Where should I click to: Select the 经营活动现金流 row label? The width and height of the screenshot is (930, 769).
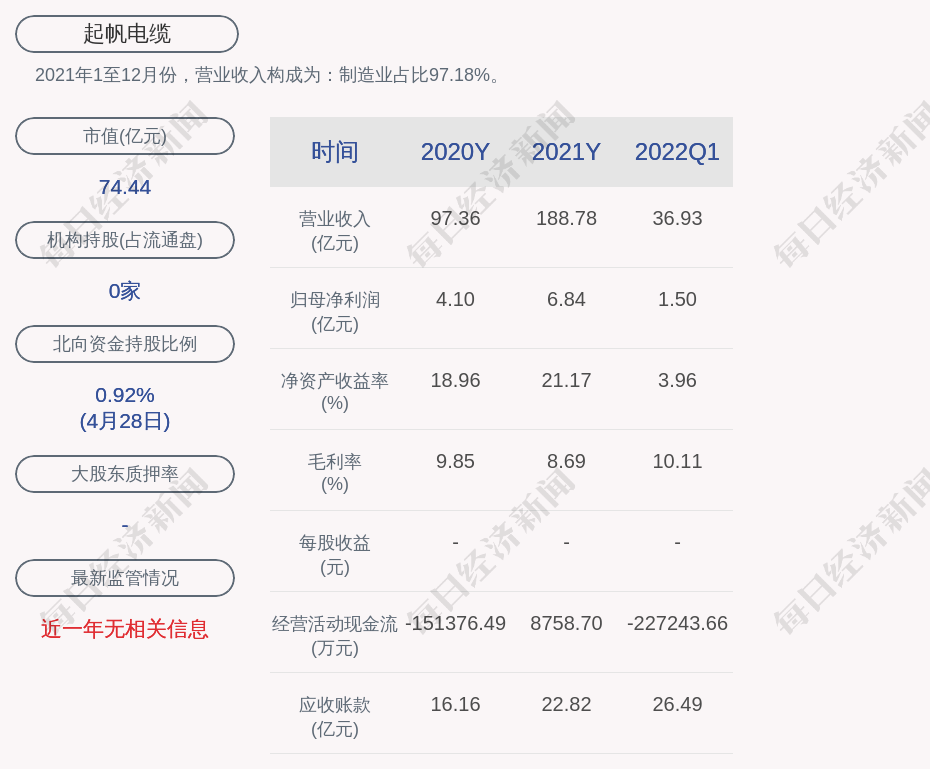click(x=335, y=636)
